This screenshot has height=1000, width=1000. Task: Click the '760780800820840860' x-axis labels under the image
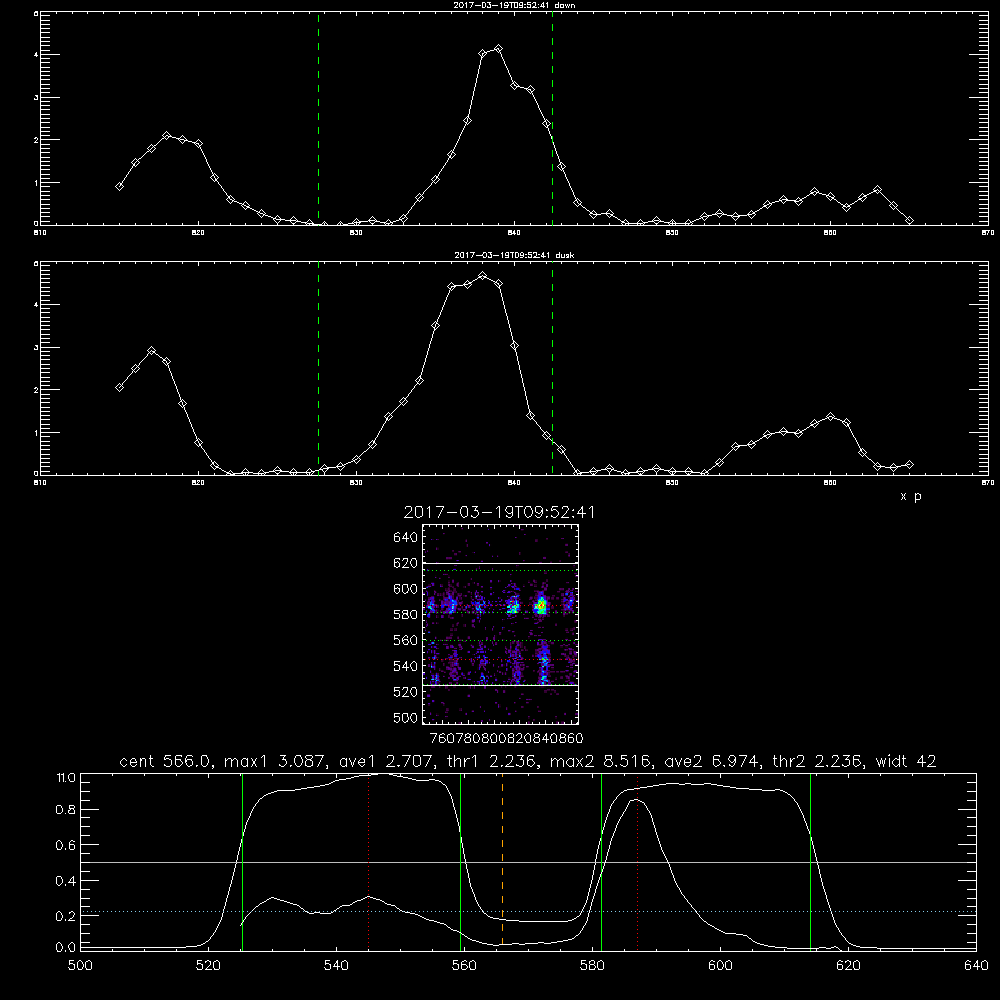point(506,739)
